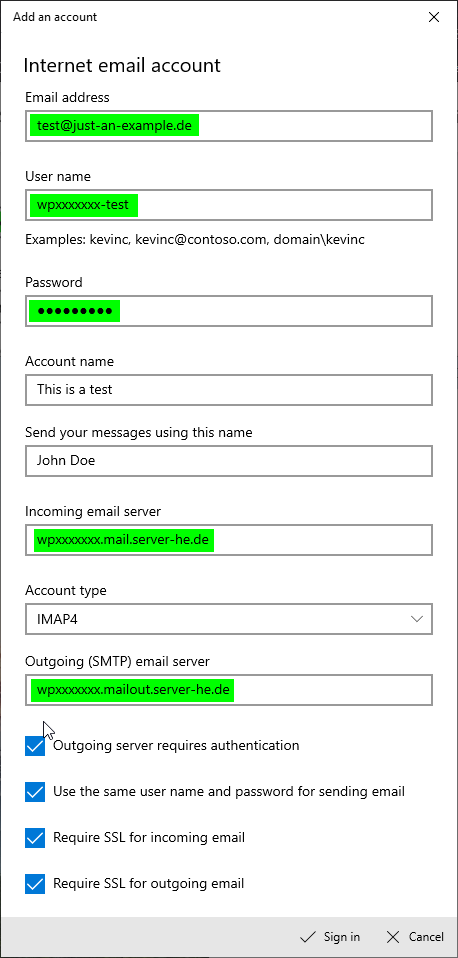Click the Email address field
Viewport: 458px width, 958px height.
229,126
